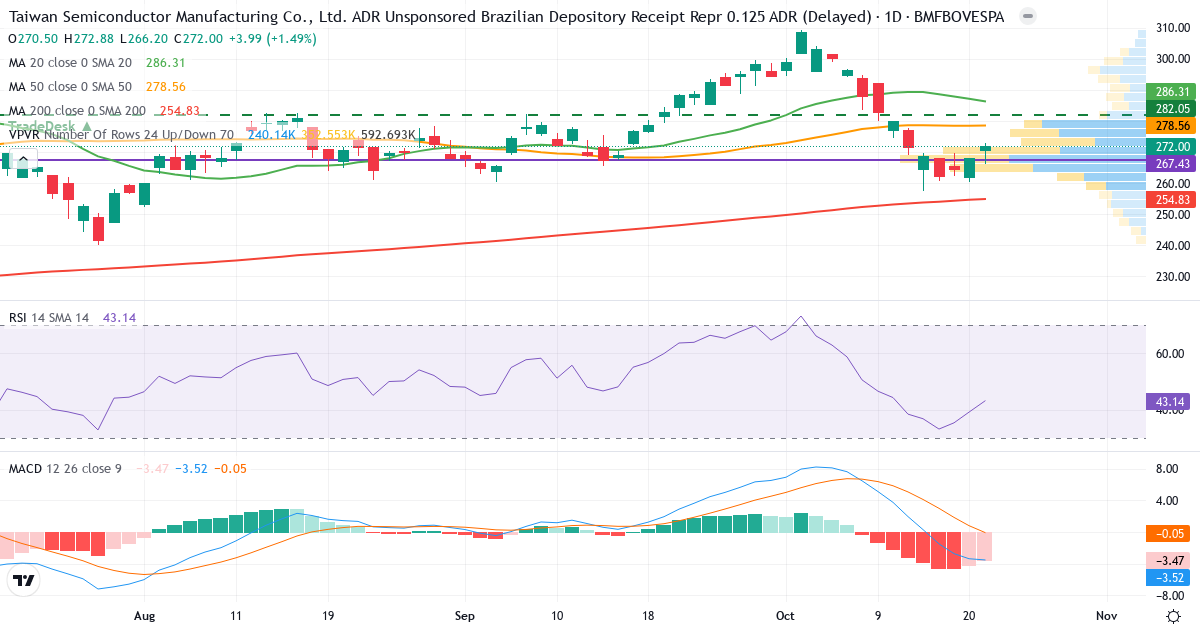
Task: Click the blue -3.52 MACD axis label
Action: [1167, 577]
